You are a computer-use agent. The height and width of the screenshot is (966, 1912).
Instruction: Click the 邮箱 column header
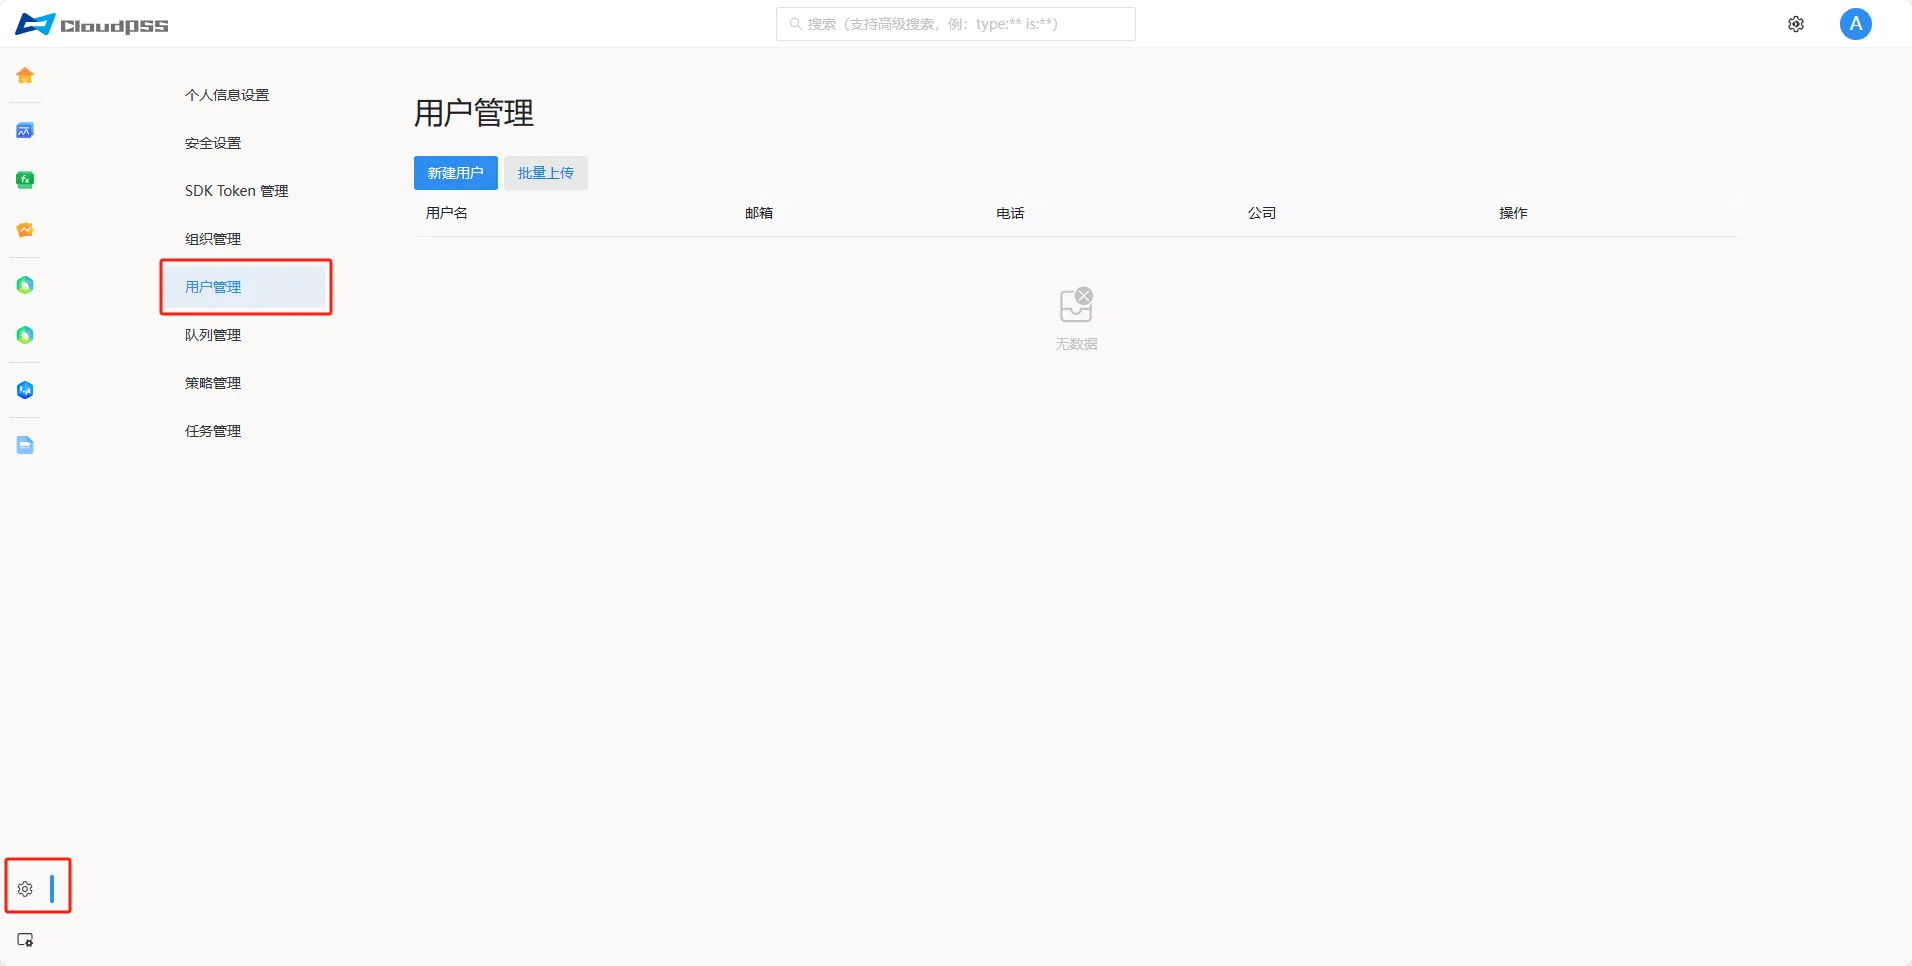pos(759,213)
